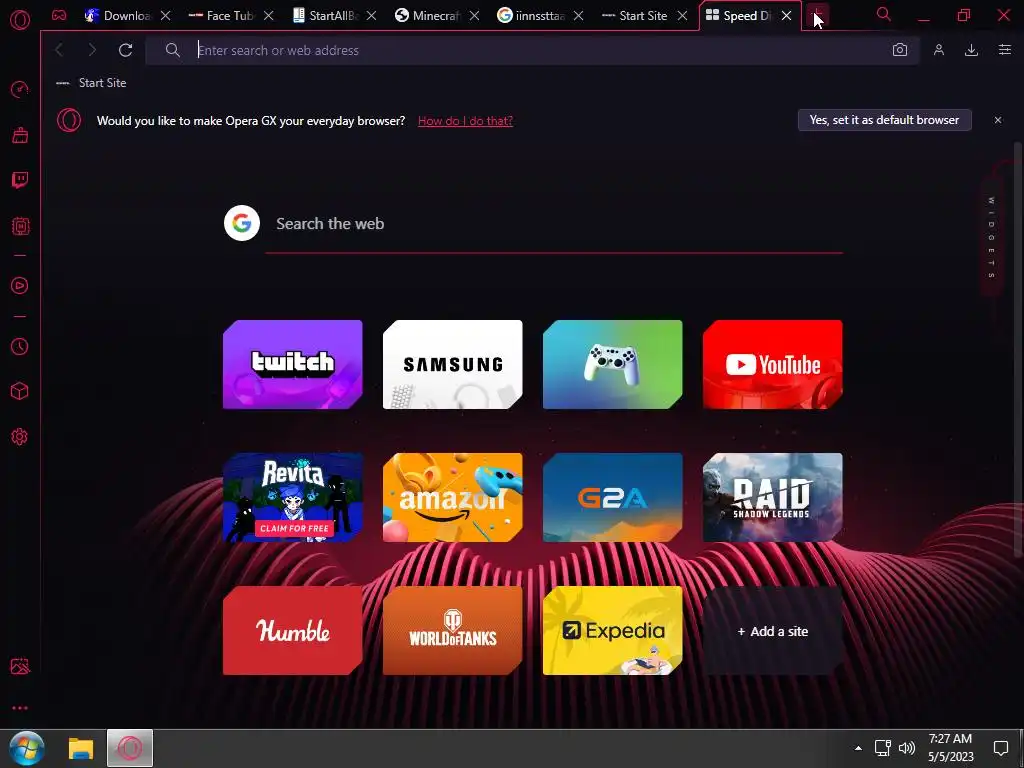Image resolution: width=1024 pixels, height=768 pixels.
Task: Open the CPU limiter chip icon
Action: (x=20, y=226)
